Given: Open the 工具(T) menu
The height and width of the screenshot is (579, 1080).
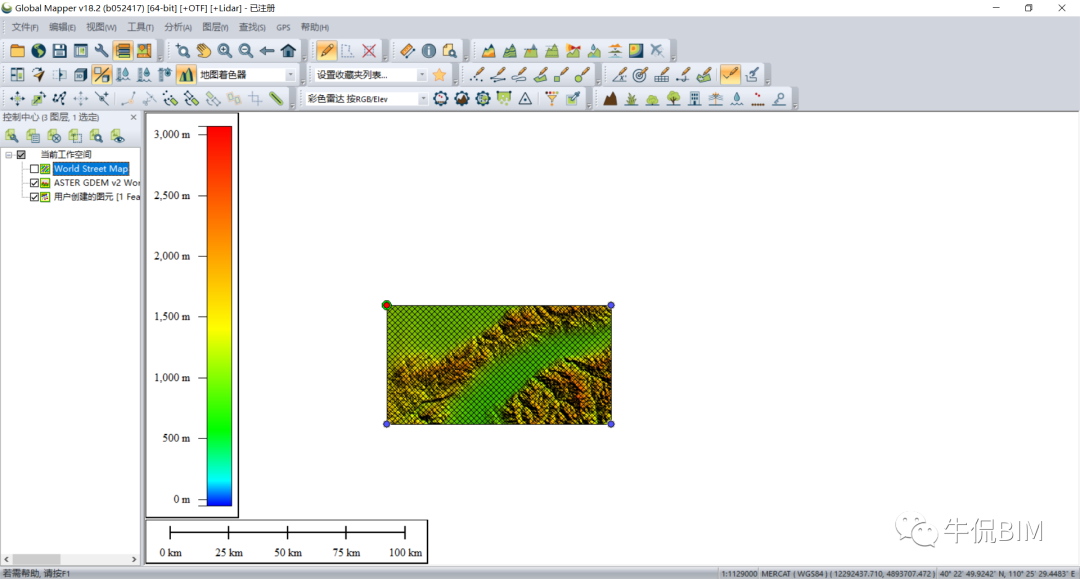Looking at the screenshot, I should pyautogui.click(x=140, y=27).
